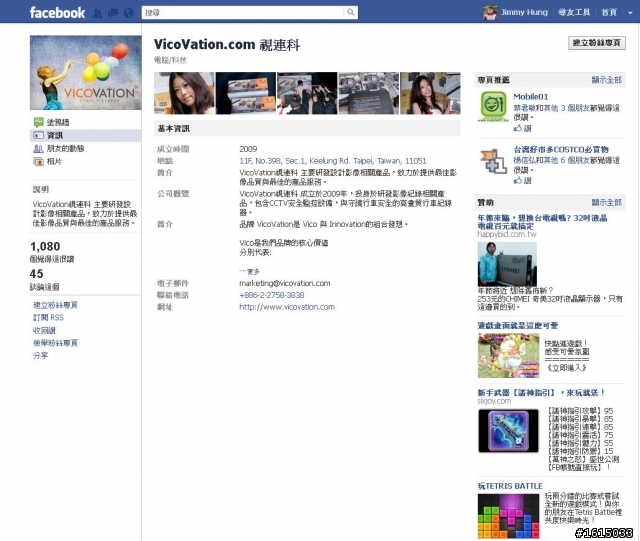Screen dimensions: 640x541
Task: Click report page link in sidebar
Action: [x=55, y=343]
